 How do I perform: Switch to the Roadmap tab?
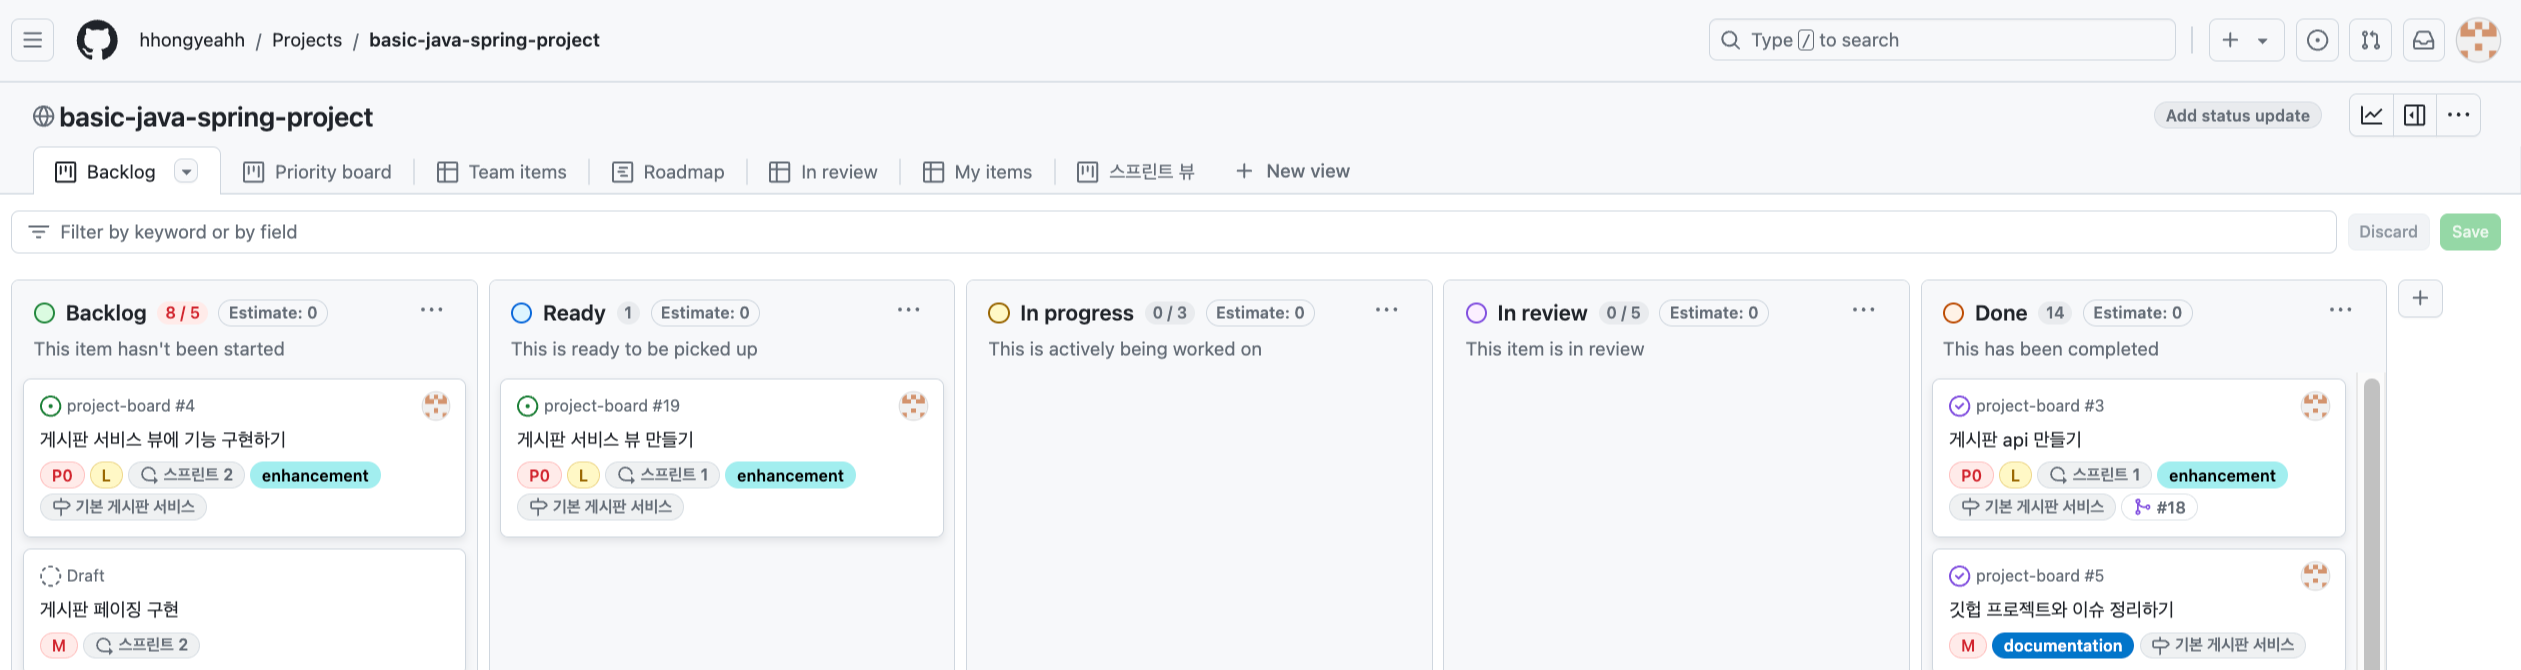668,172
